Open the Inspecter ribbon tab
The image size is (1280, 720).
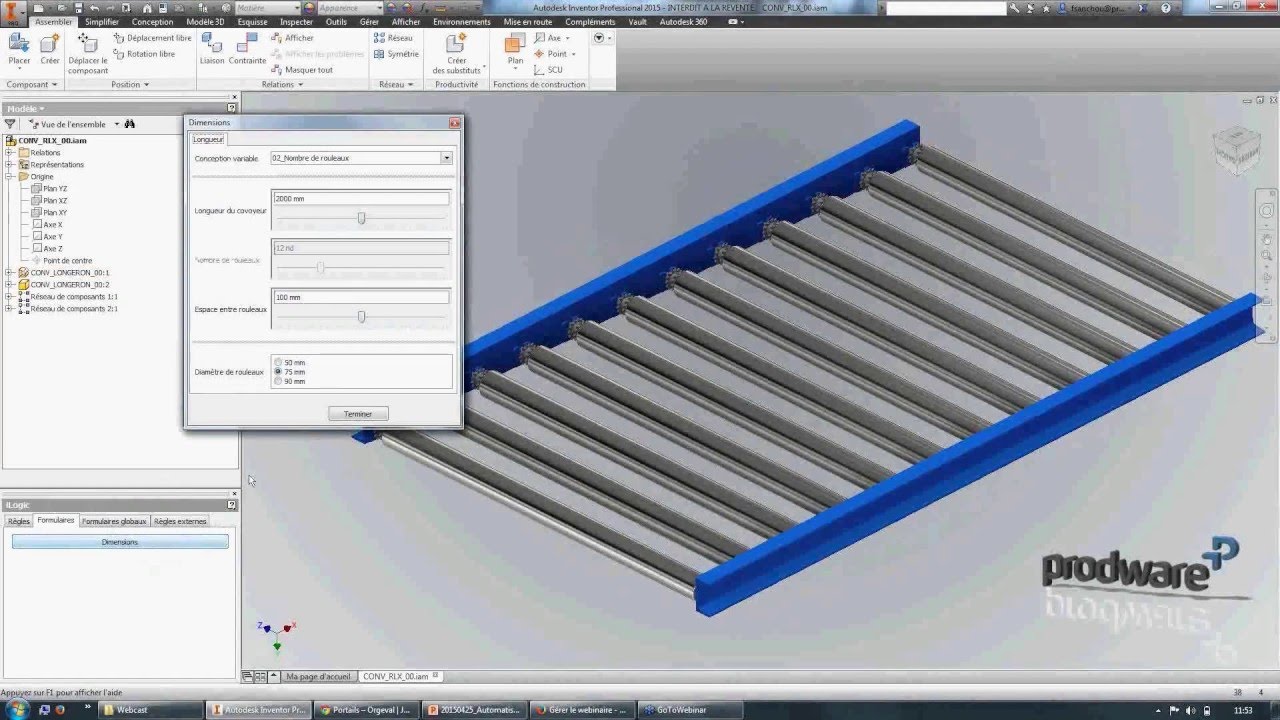pyautogui.click(x=296, y=22)
